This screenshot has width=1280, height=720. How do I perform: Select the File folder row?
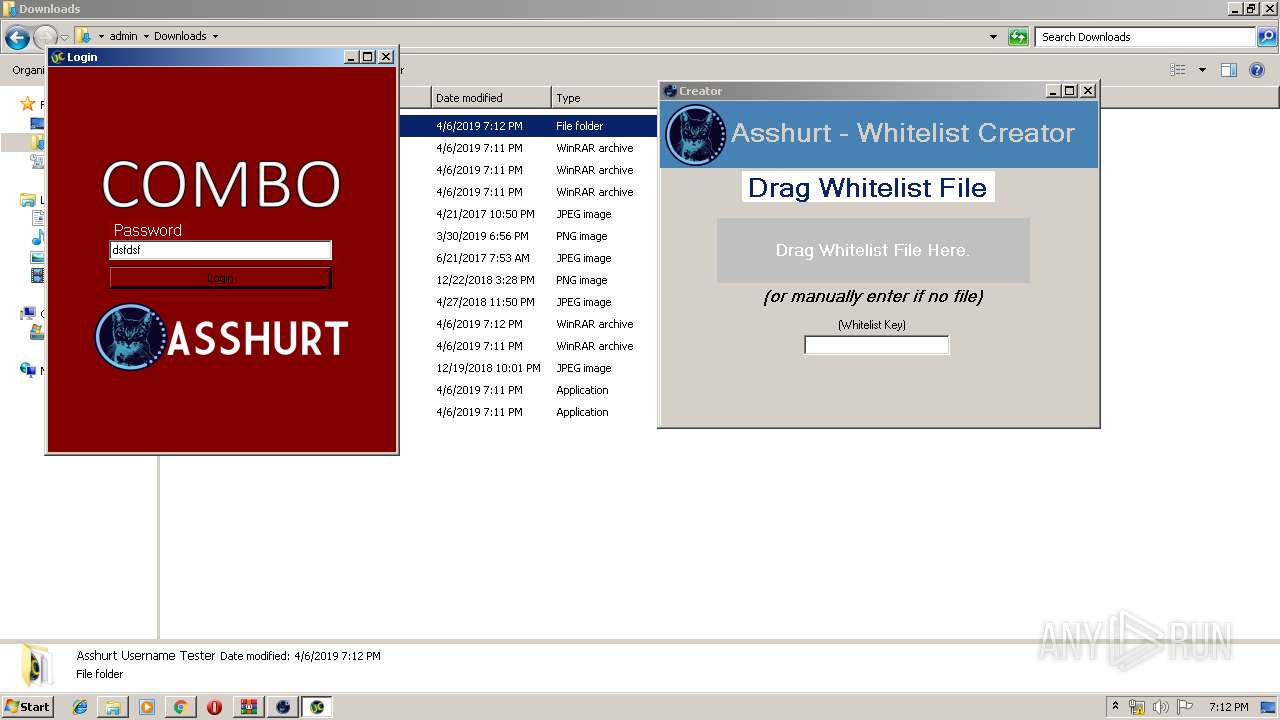point(528,126)
